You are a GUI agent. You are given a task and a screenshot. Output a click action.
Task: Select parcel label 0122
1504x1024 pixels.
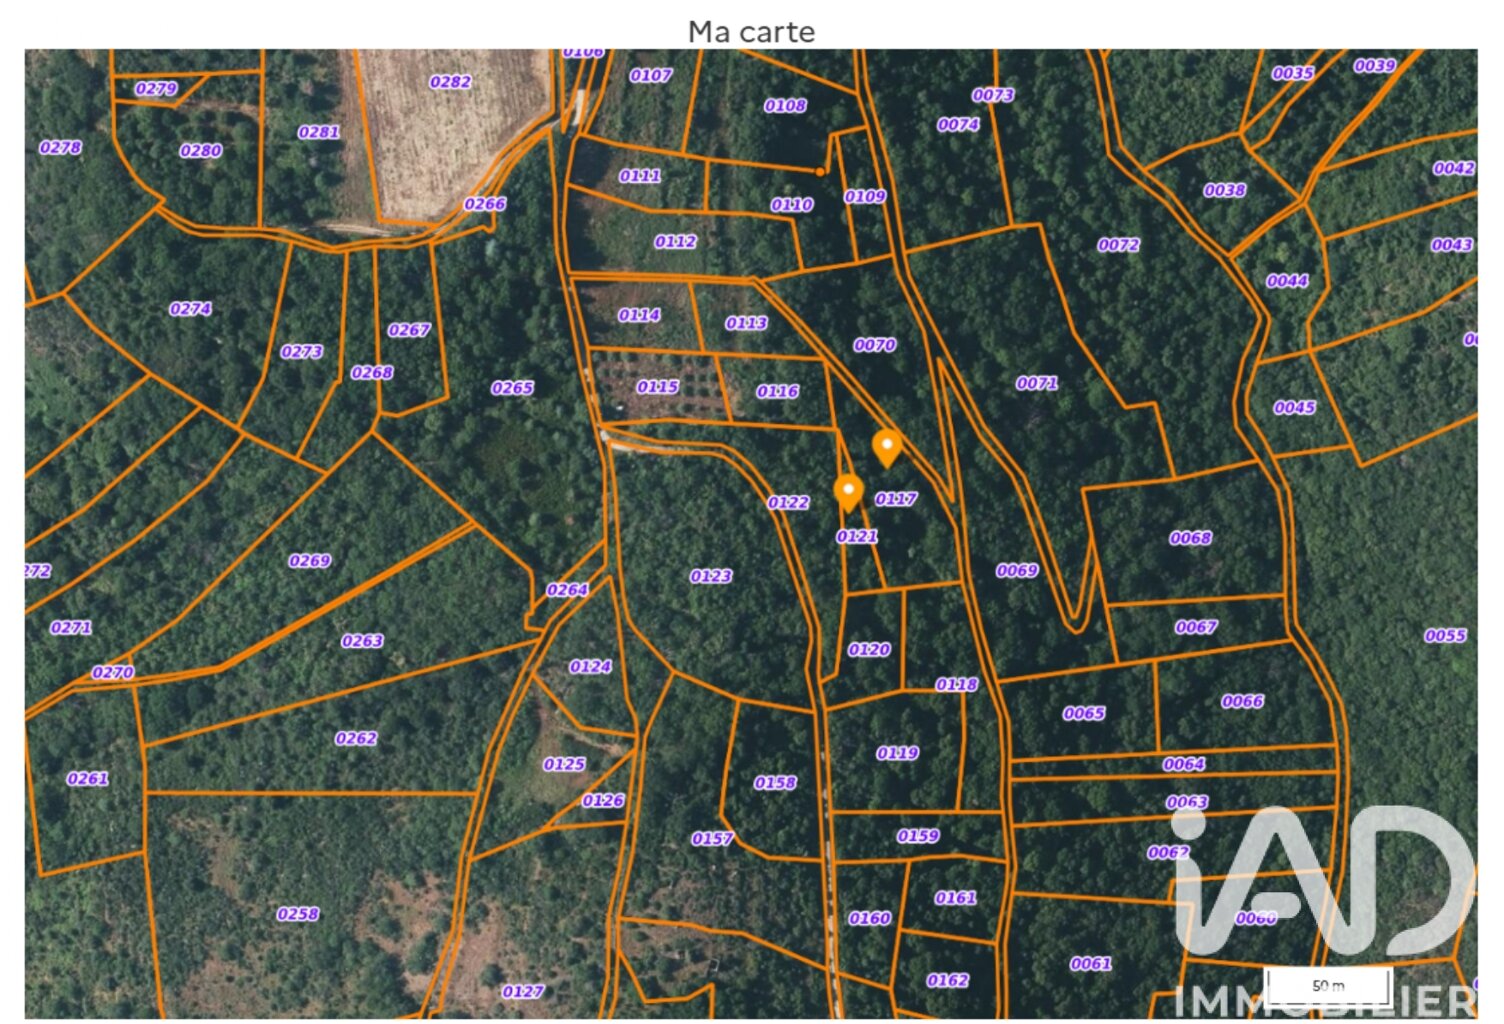click(788, 503)
